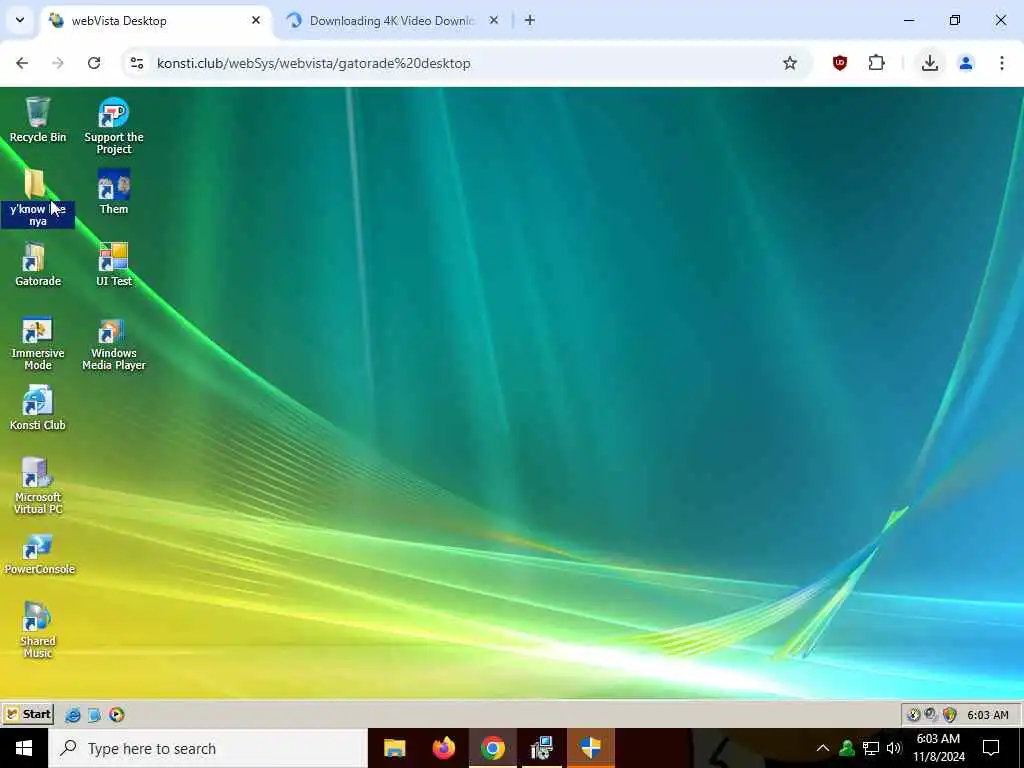1024x768 pixels.
Task: Launch Firefox from Windows taskbar
Action: tap(444, 748)
